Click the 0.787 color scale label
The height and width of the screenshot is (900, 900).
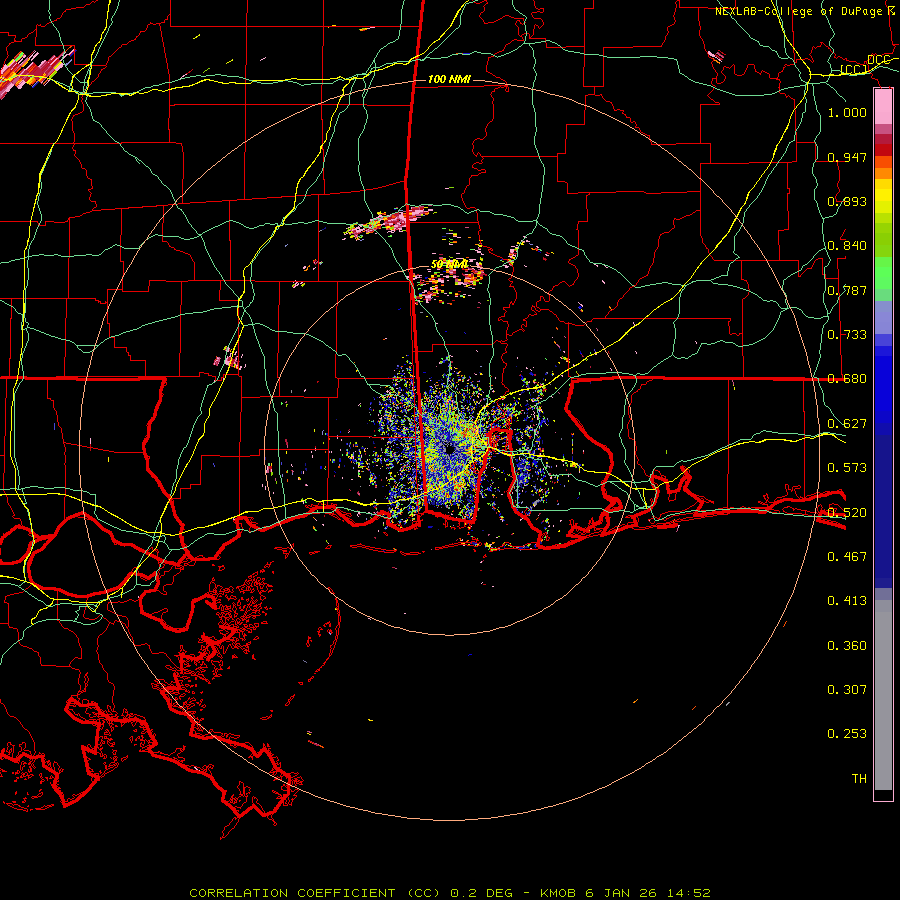coord(847,290)
